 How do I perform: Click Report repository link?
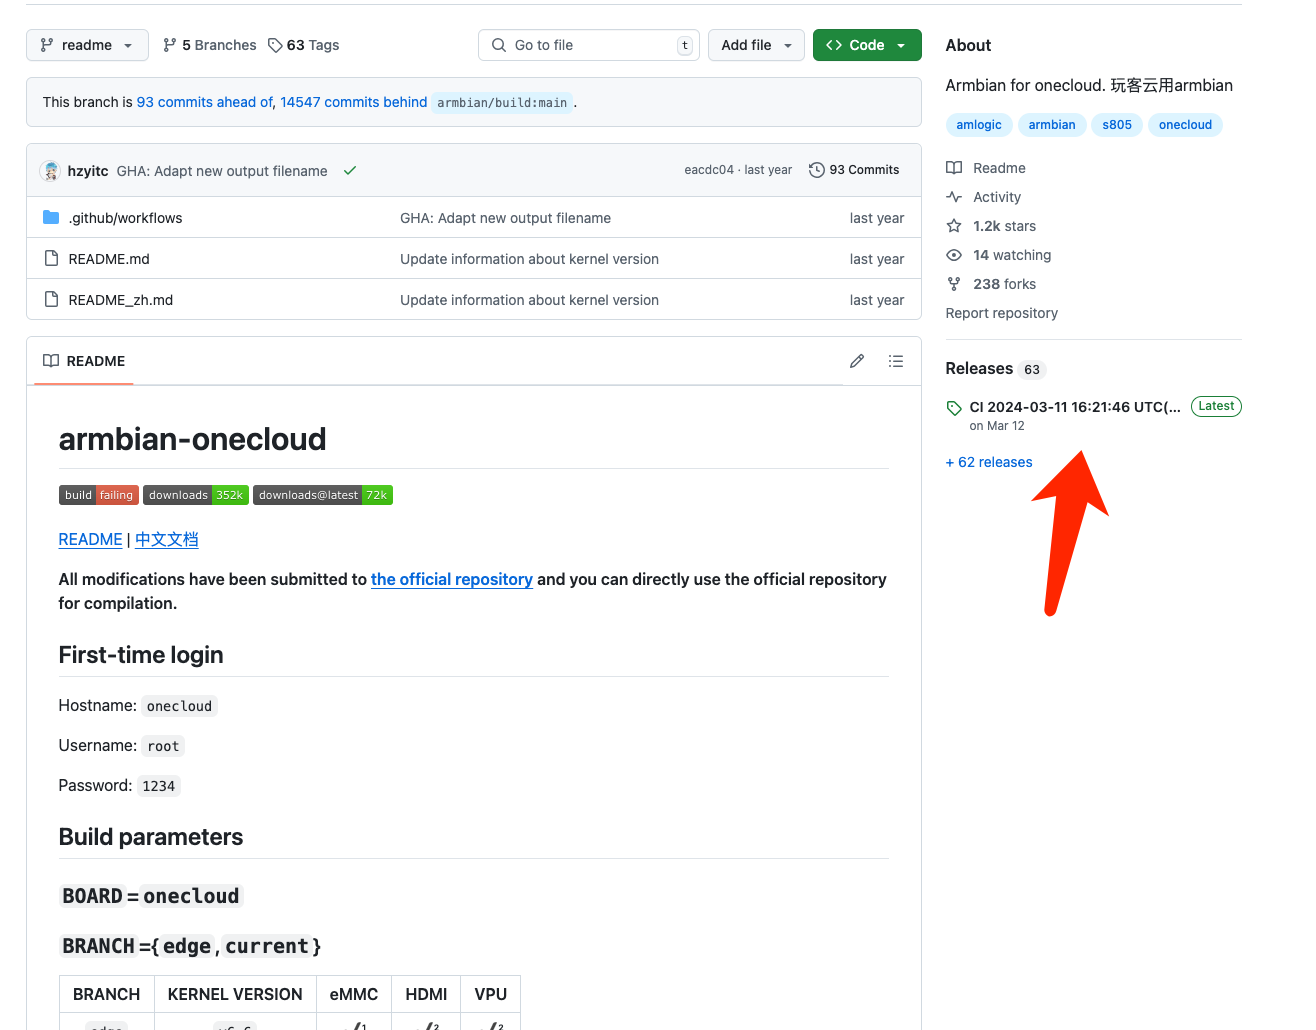point(1001,313)
